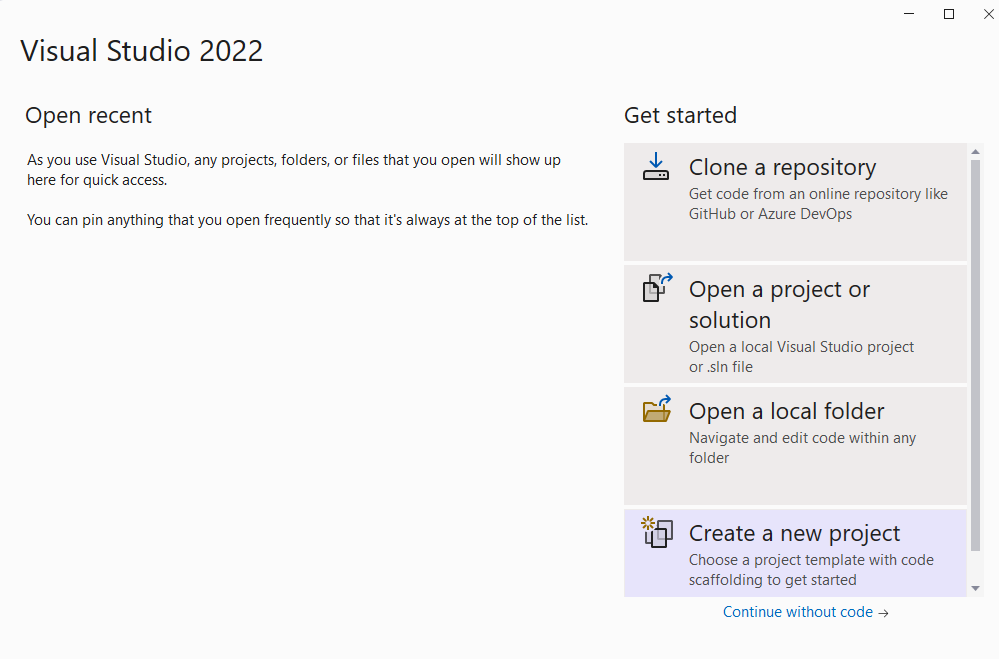Maximize the Visual Studio window
Image resolution: width=999 pixels, height=659 pixels.
point(948,13)
